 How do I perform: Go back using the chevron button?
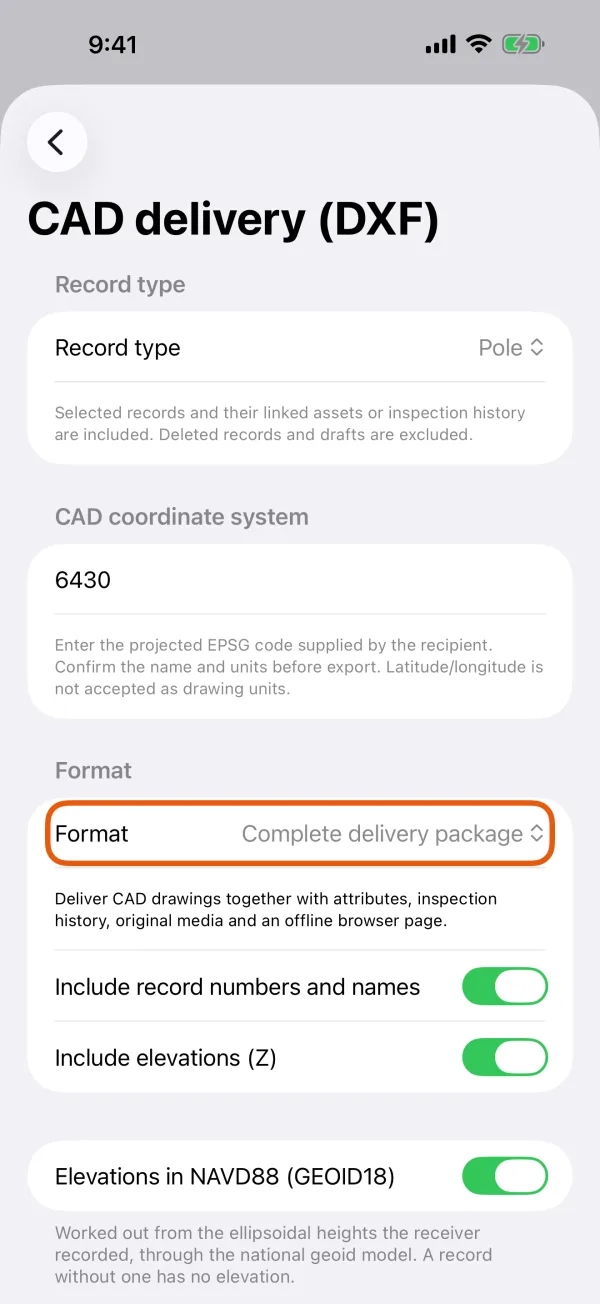point(57,142)
